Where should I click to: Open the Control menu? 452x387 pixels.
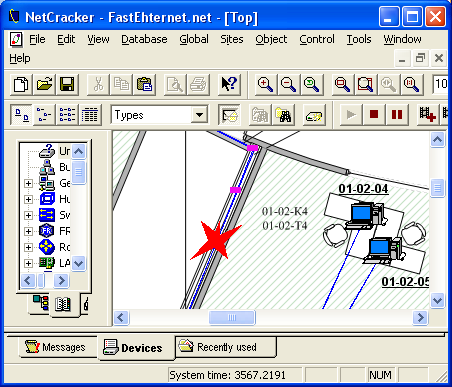pos(317,39)
